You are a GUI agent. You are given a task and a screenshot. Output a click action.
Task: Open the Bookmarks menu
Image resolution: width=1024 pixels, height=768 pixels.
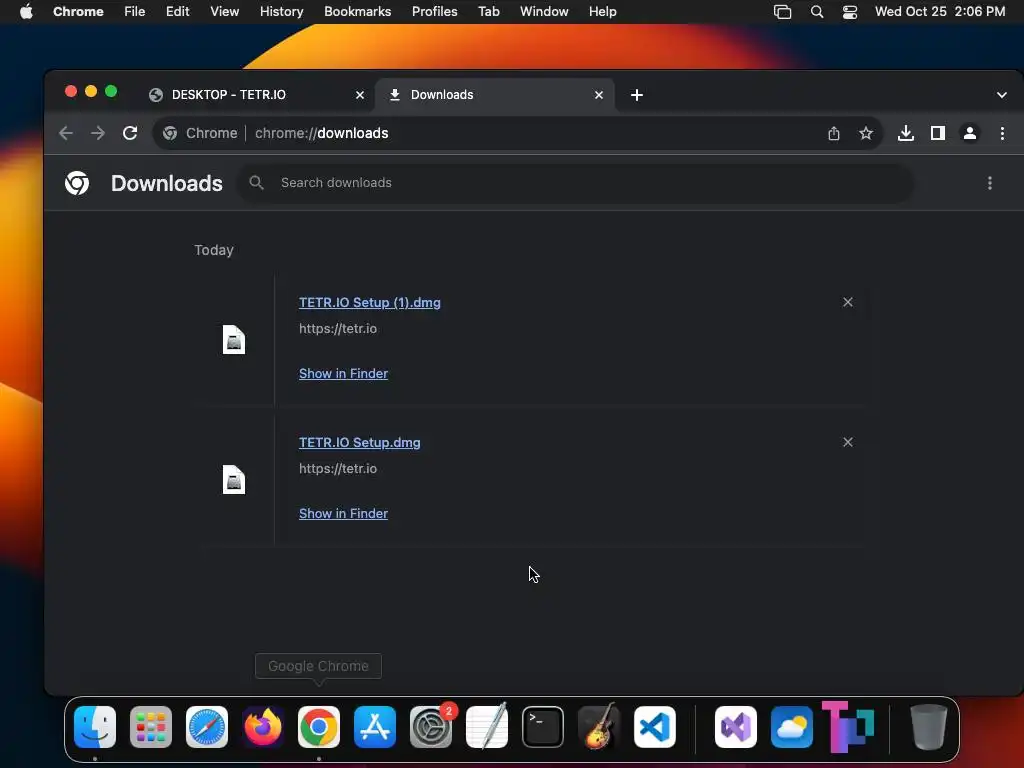pyautogui.click(x=358, y=12)
